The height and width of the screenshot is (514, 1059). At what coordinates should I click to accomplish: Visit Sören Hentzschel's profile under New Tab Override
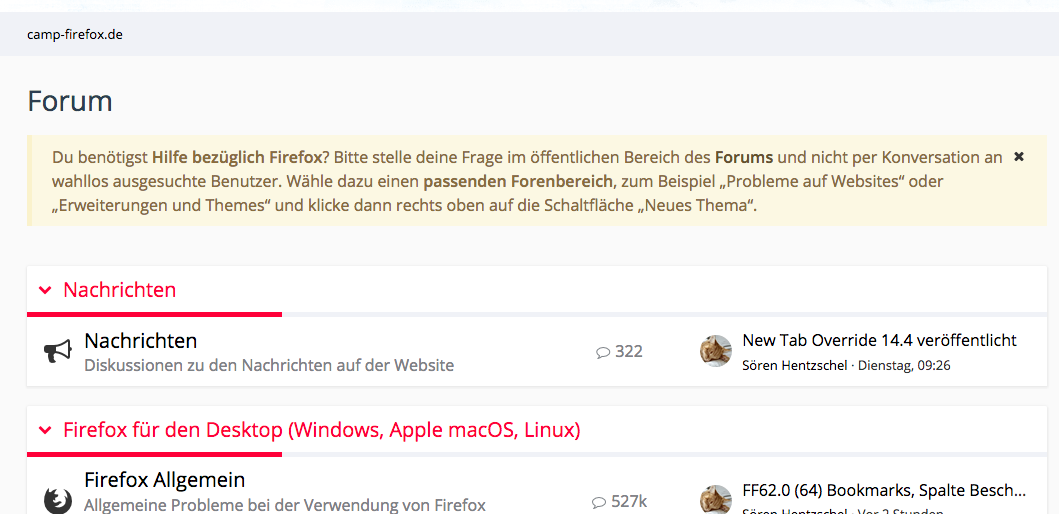click(x=794, y=366)
